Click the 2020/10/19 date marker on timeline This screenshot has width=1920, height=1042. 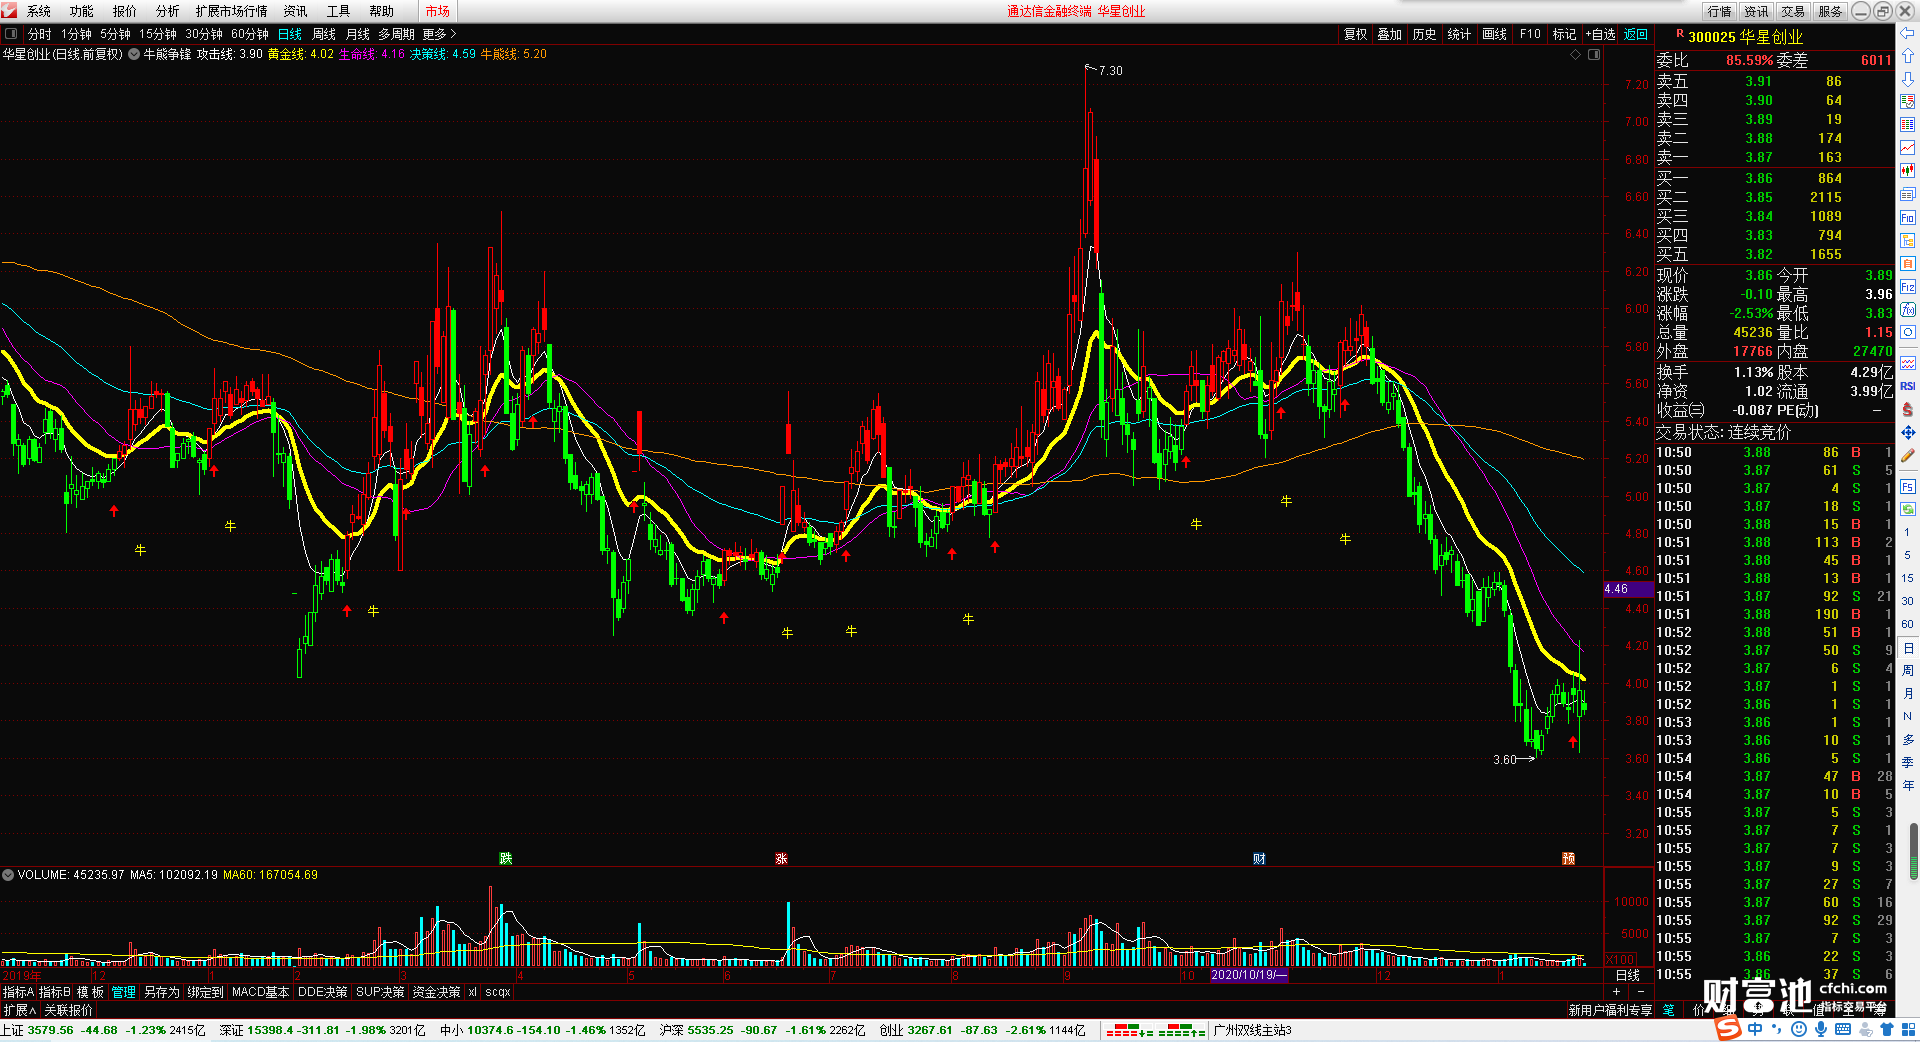pos(1249,975)
